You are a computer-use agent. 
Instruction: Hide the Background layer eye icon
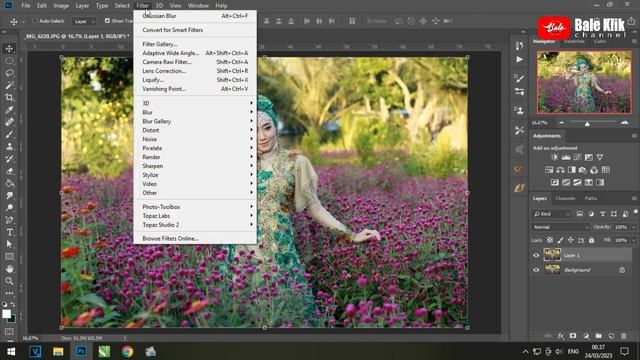coord(536,270)
